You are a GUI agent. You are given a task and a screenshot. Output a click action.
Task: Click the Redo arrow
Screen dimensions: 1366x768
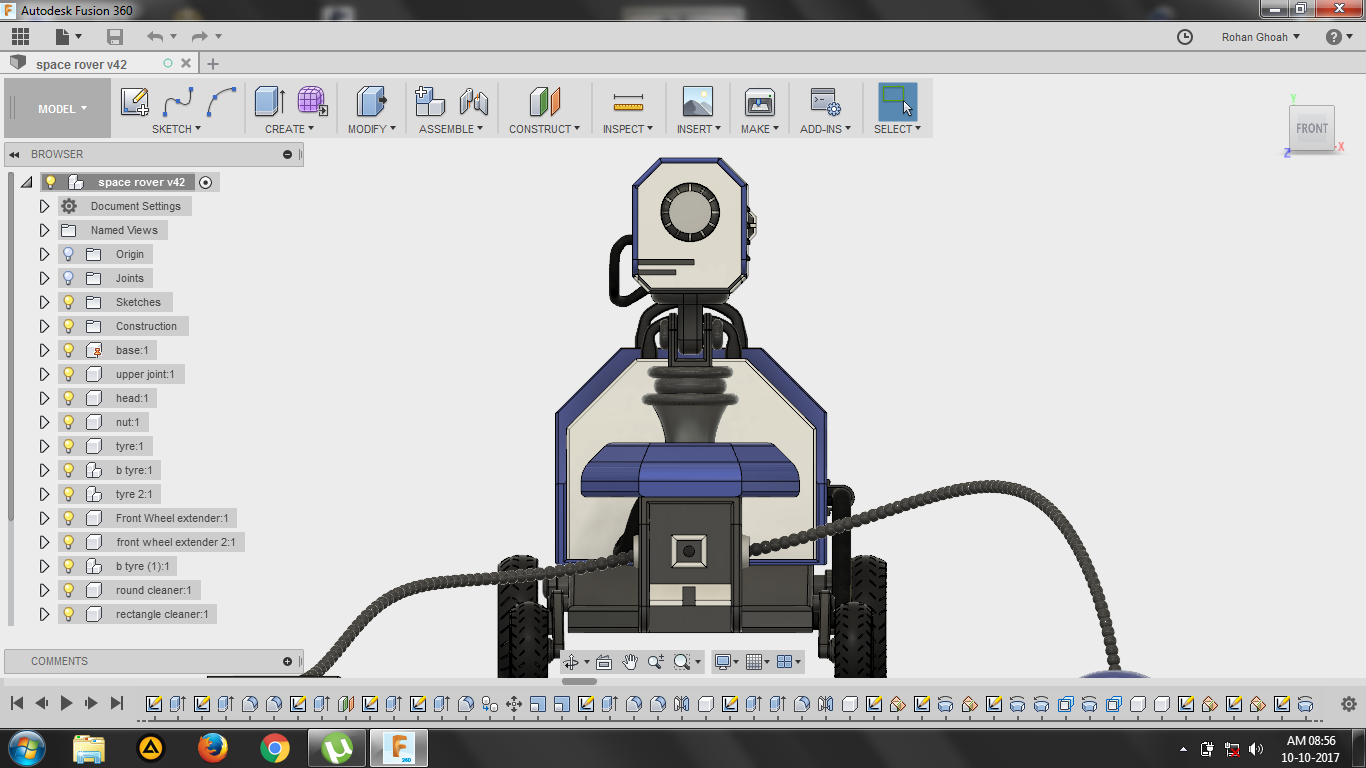pos(199,37)
